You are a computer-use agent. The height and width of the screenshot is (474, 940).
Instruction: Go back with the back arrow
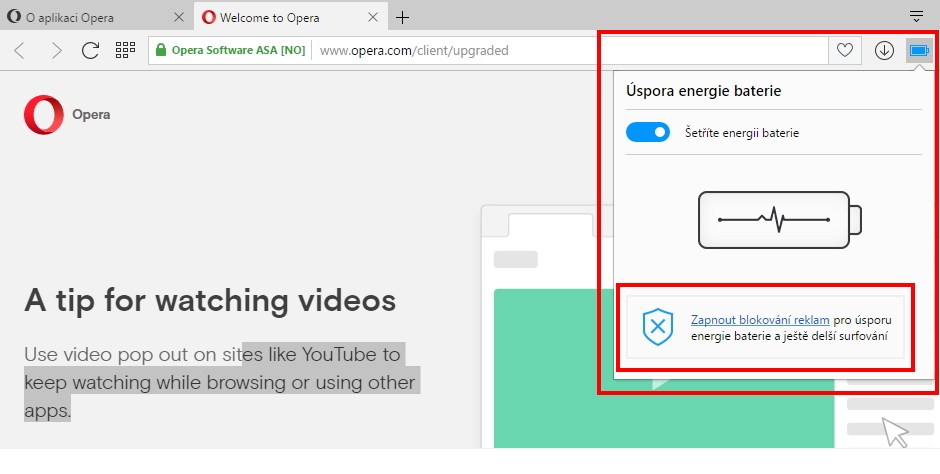click(19, 50)
